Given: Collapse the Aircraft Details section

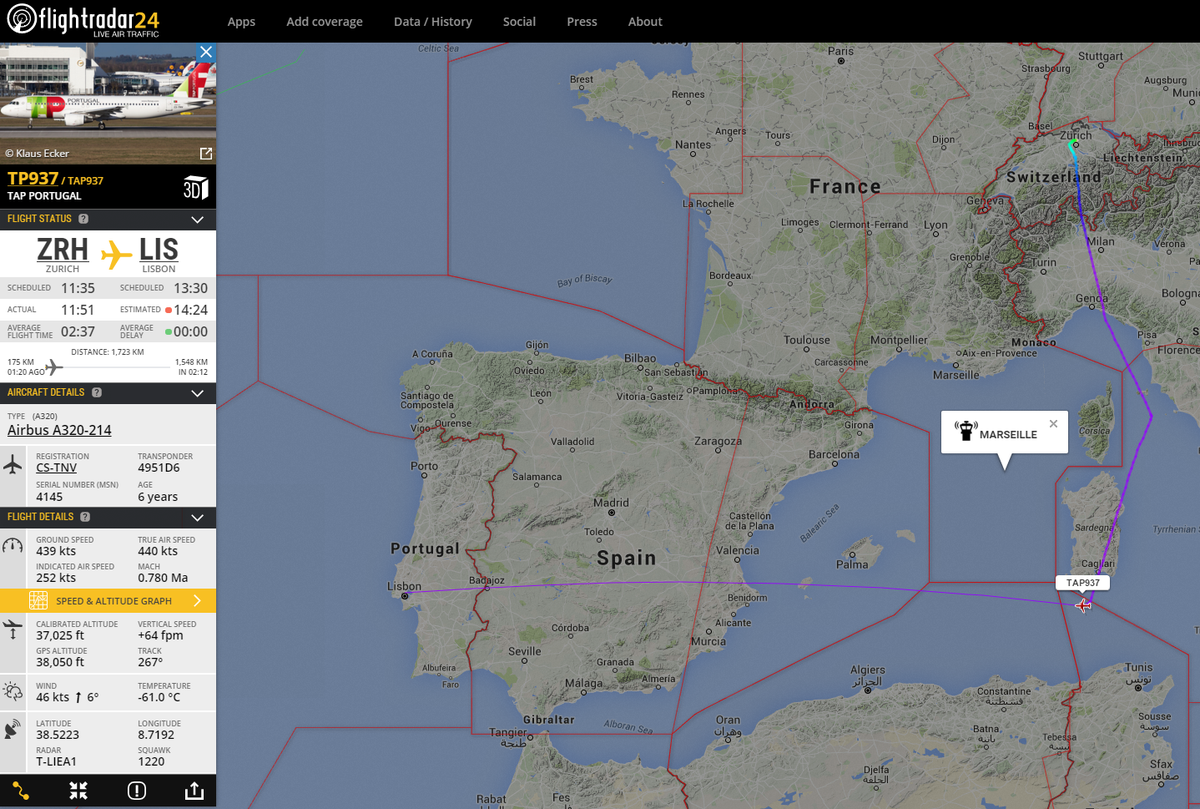Looking at the screenshot, I should [197, 393].
